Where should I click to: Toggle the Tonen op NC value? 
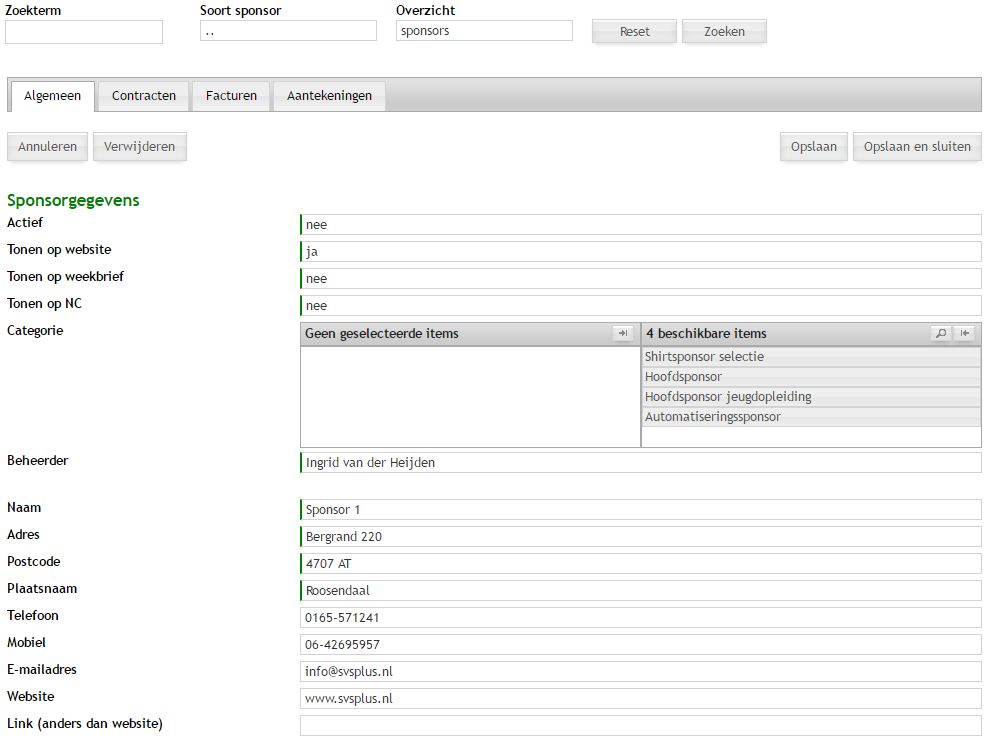[x=640, y=306]
